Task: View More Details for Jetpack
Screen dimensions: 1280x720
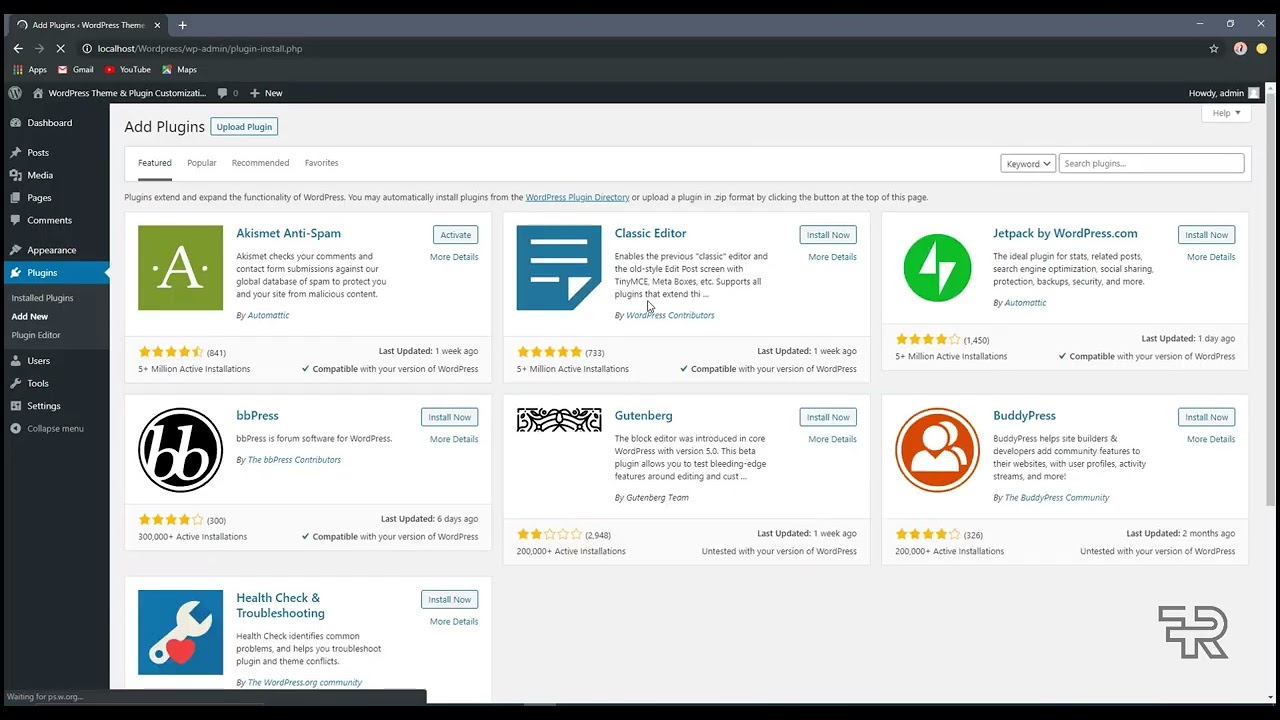Action: (x=1211, y=257)
